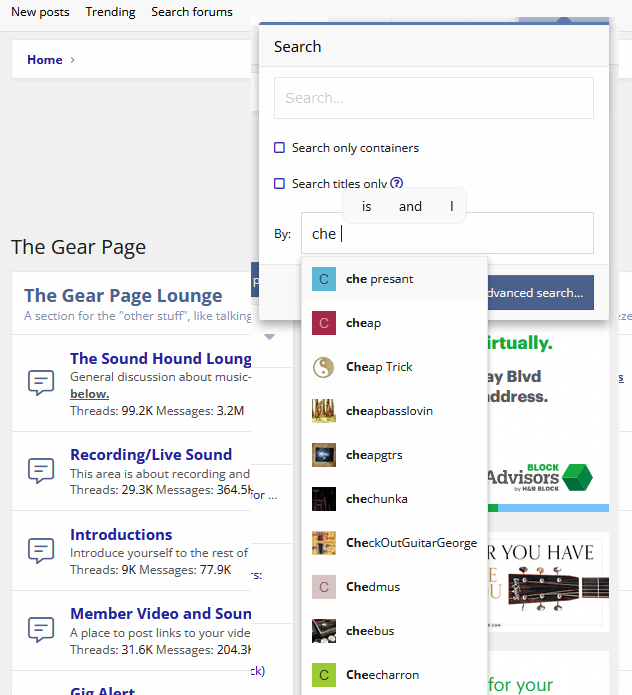Viewport: 632px width, 695px height.
Task: Enable Search only containers checkbox
Action: (x=280, y=148)
